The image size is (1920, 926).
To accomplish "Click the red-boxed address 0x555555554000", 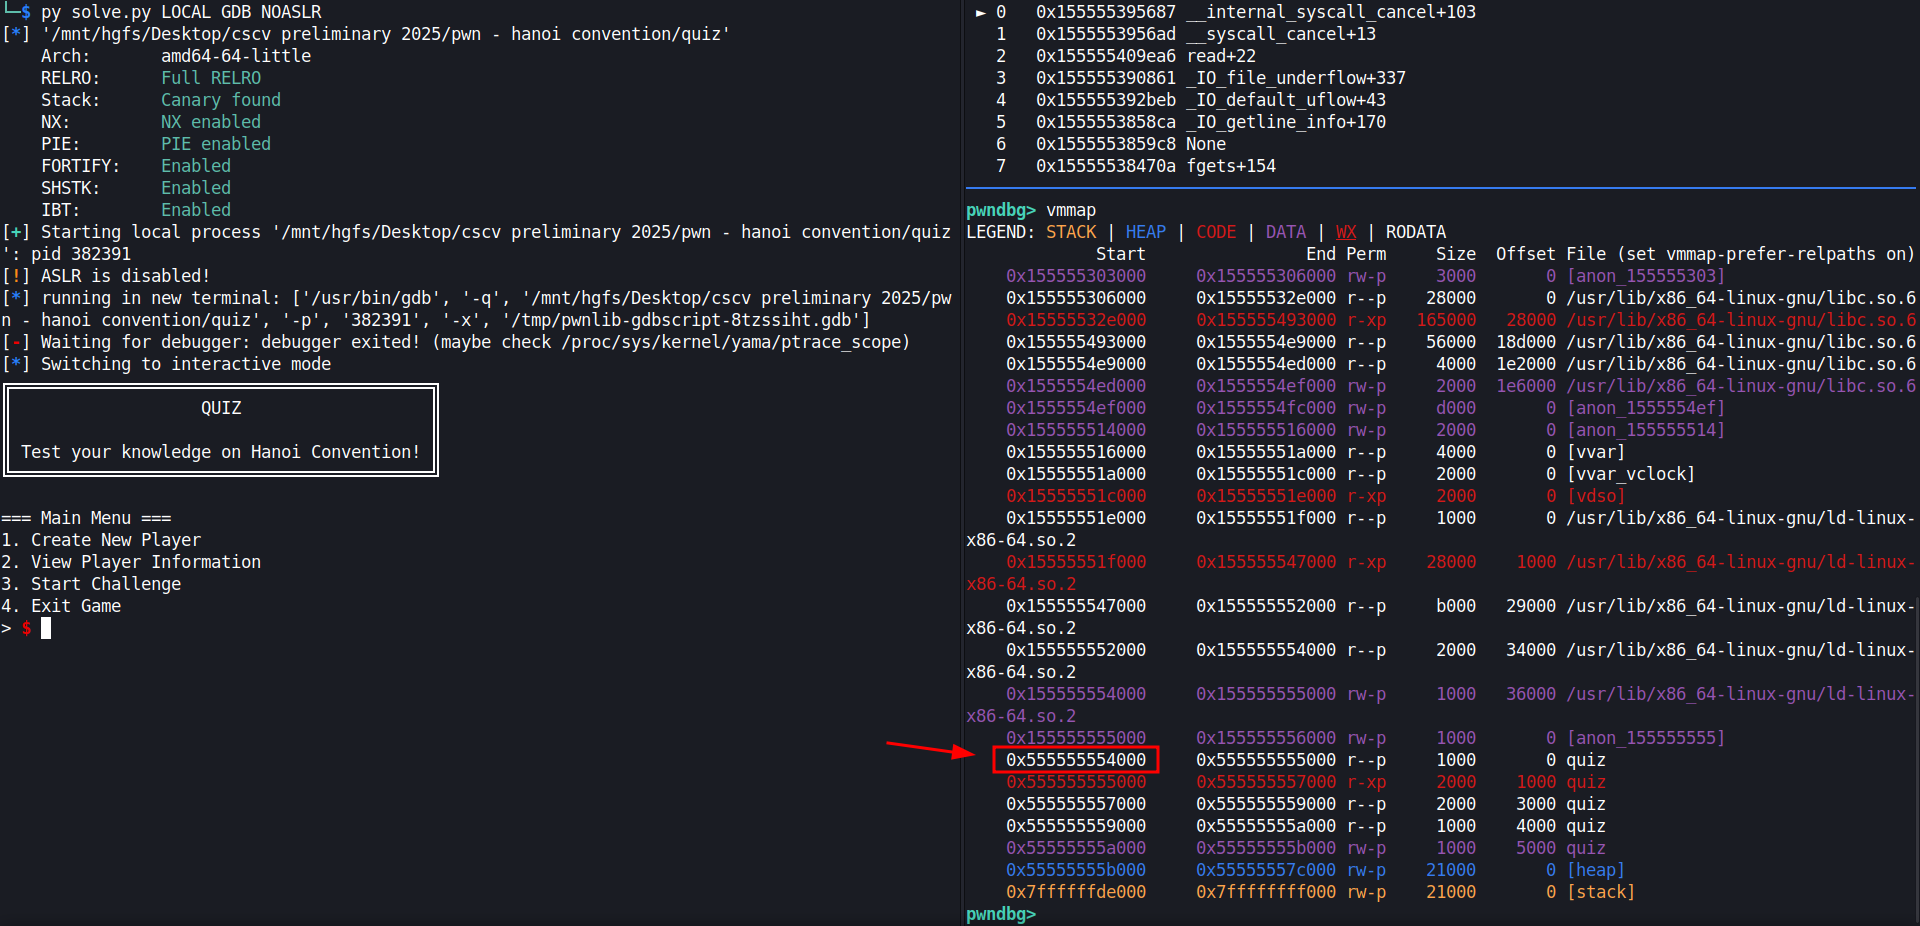I will [x=1075, y=760].
